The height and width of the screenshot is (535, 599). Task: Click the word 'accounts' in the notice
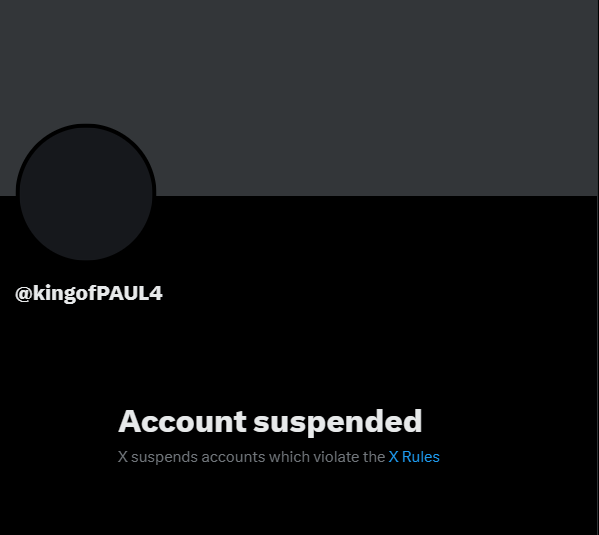233,457
